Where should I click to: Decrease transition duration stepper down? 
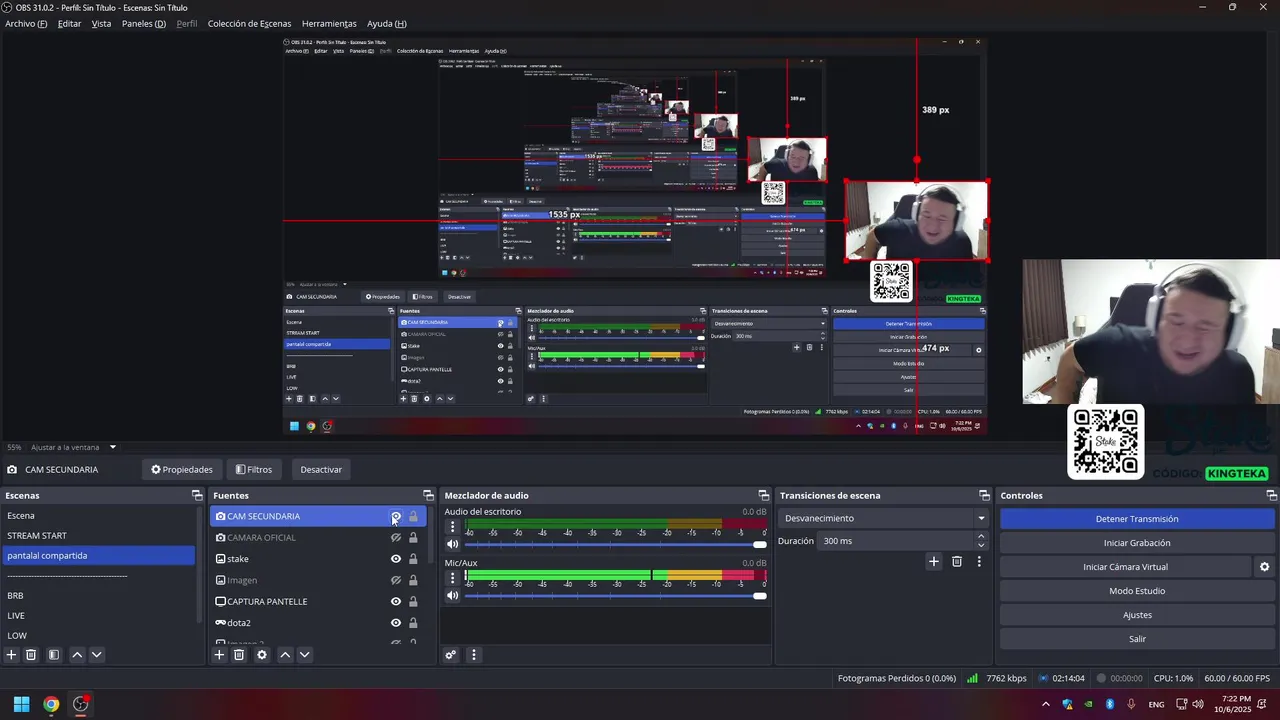click(981, 546)
